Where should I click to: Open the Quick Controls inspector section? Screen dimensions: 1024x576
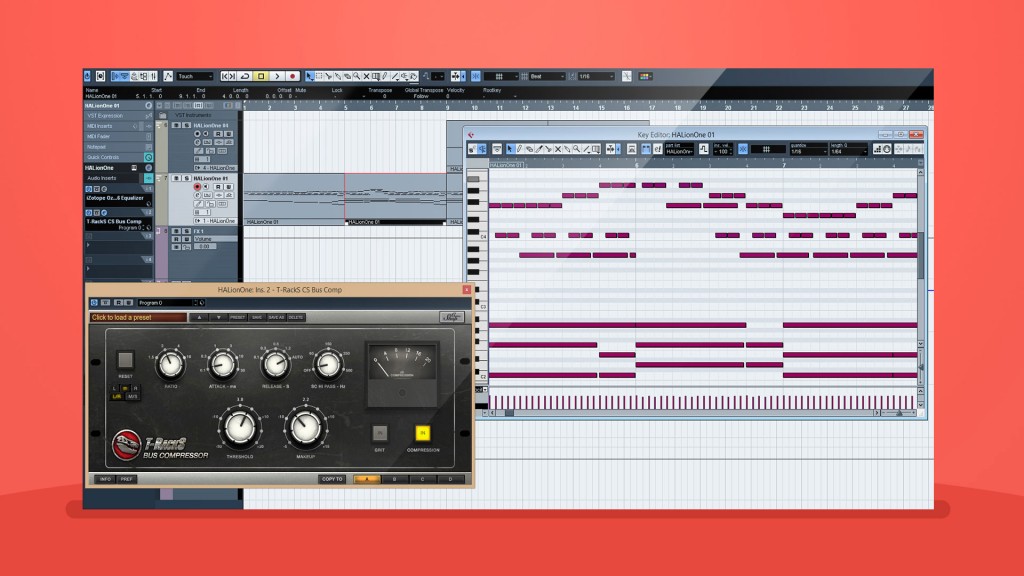click(x=118, y=157)
